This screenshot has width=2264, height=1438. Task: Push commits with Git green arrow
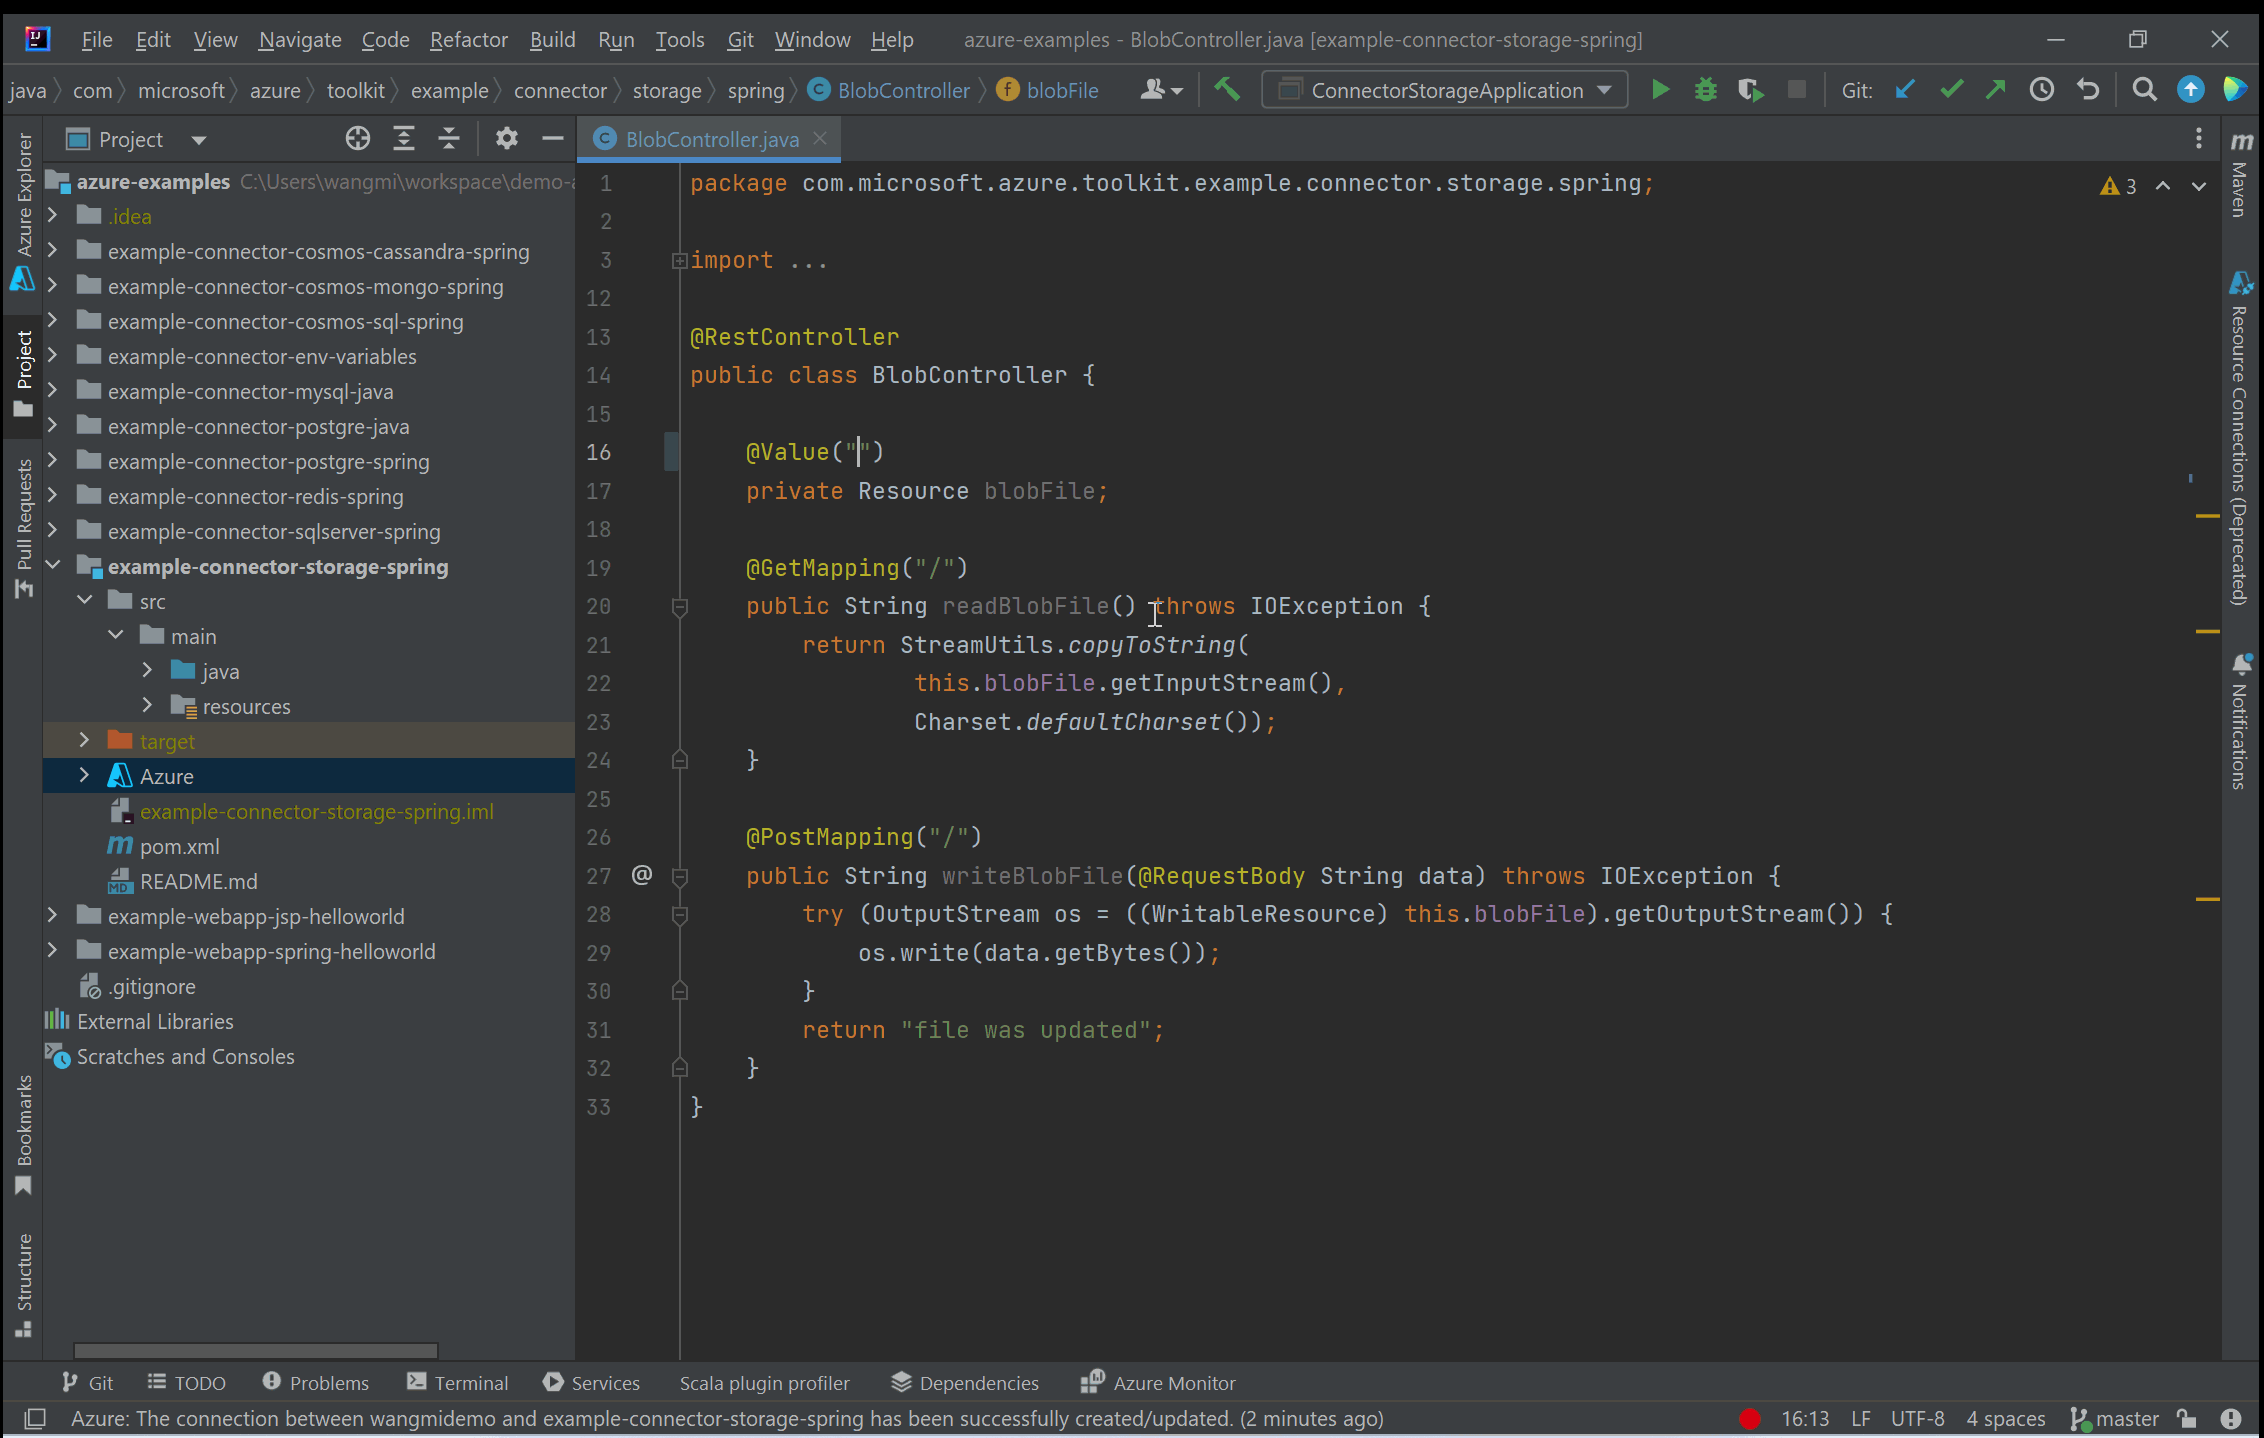1996,90
